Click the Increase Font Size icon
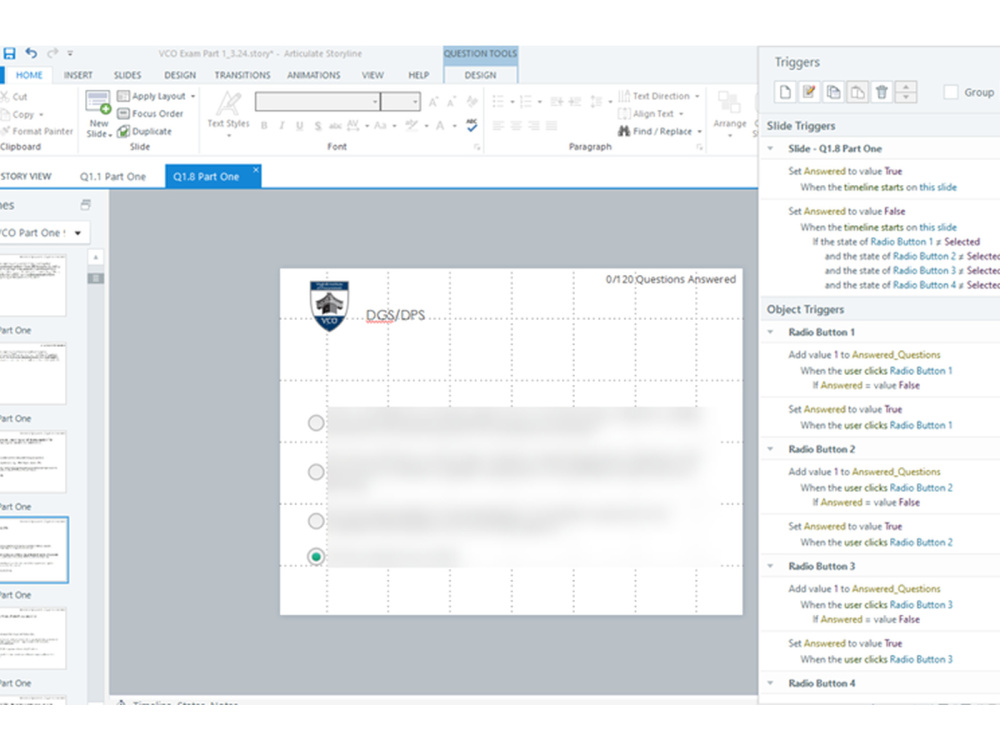 pyautogui.click(x=433, y=101)
